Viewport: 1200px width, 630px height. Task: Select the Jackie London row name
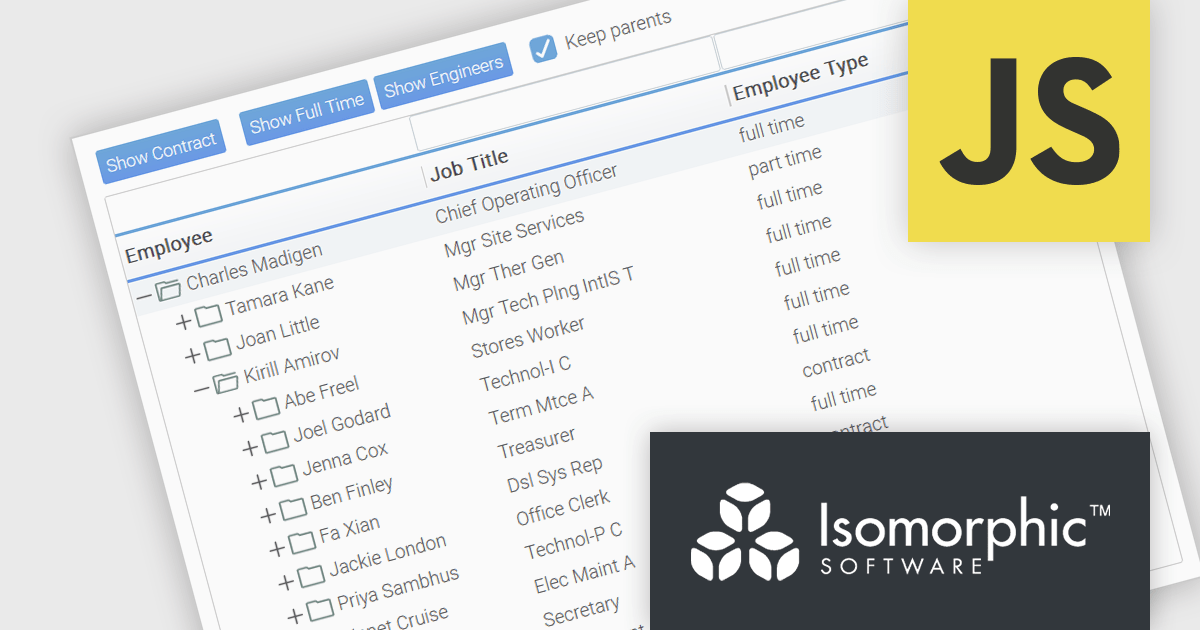[x=388, y=558]
